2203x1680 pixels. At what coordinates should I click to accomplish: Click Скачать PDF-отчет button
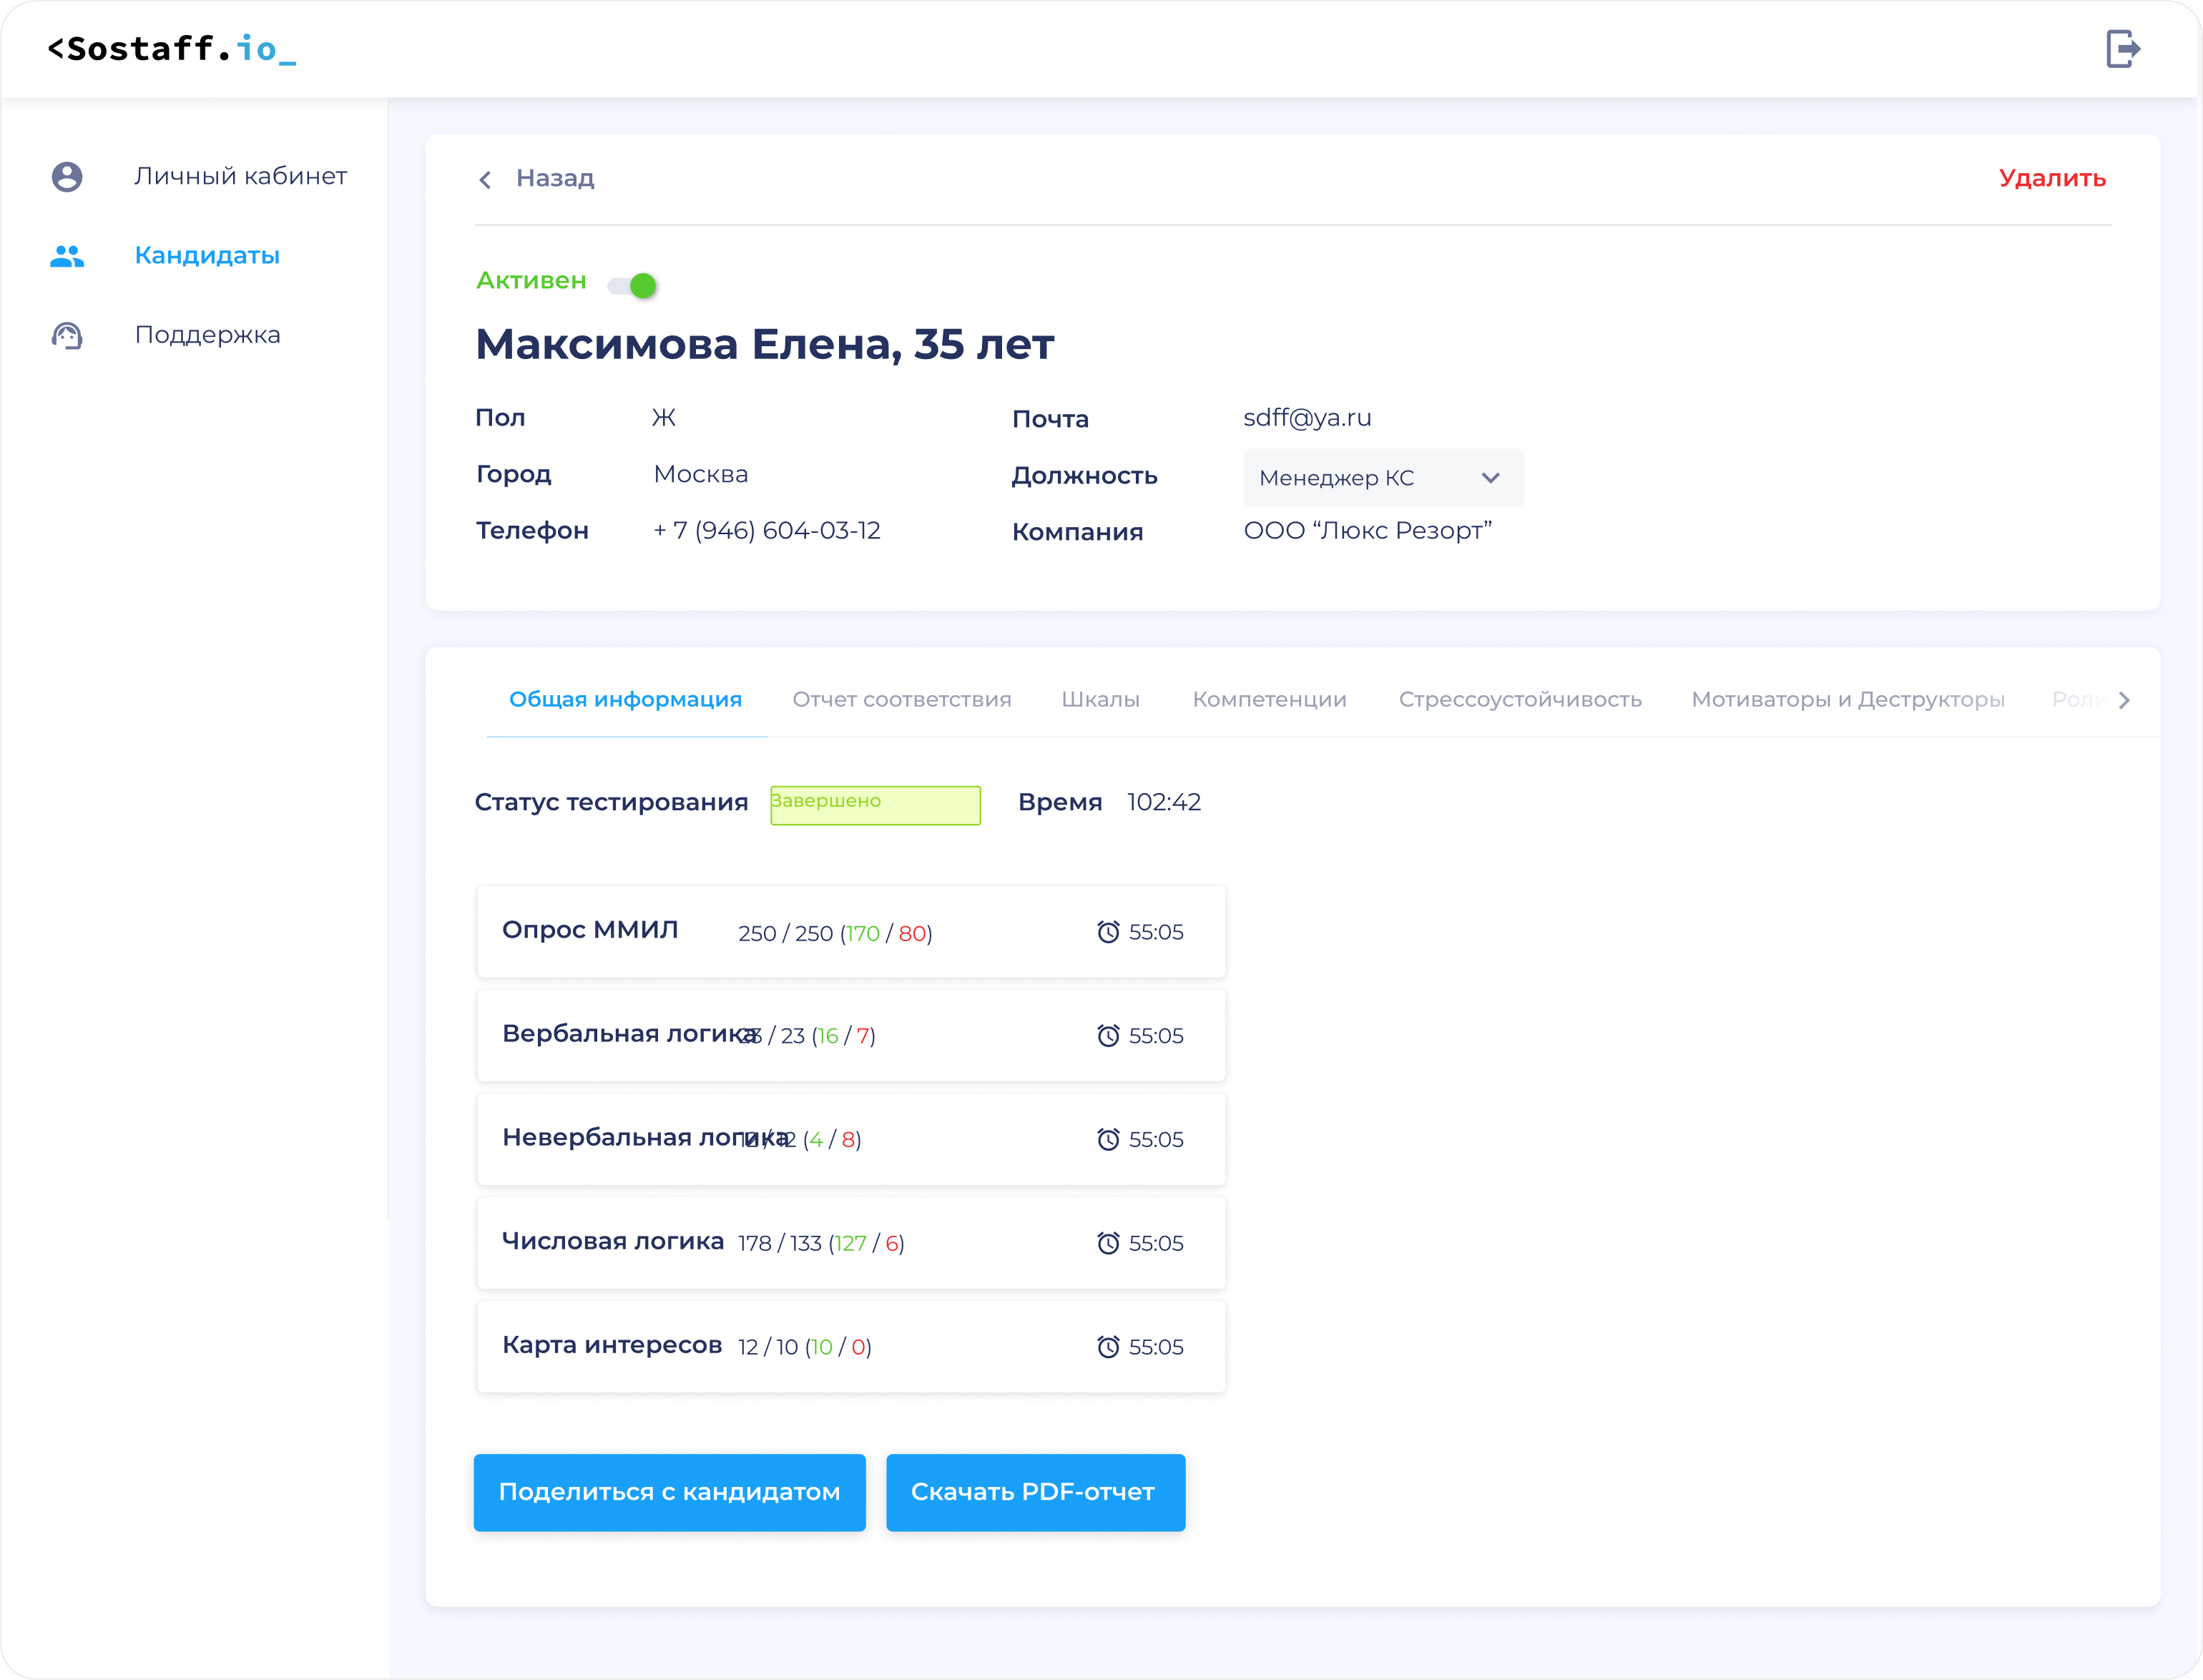coord(1035,1492)
